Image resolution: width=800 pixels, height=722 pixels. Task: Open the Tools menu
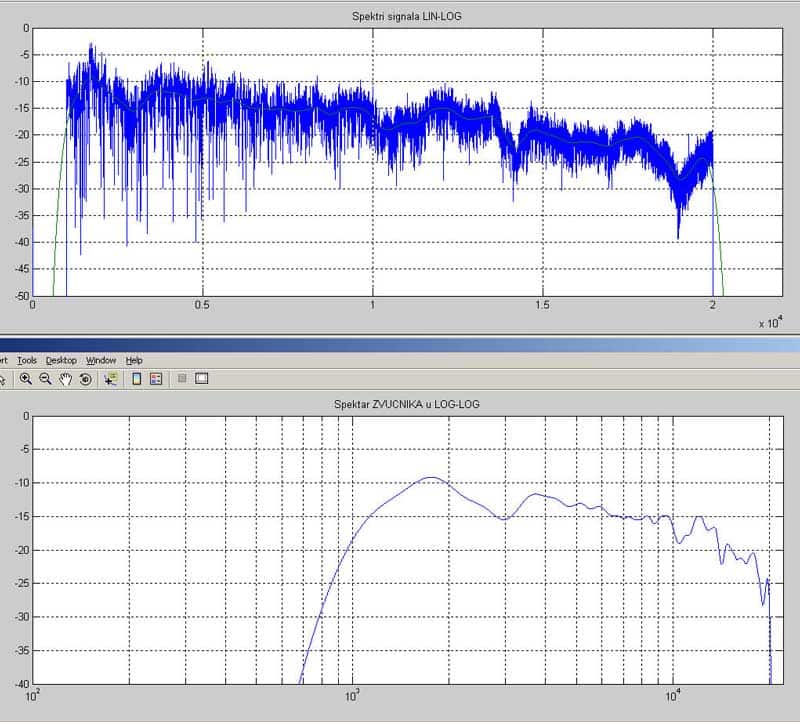27,360
